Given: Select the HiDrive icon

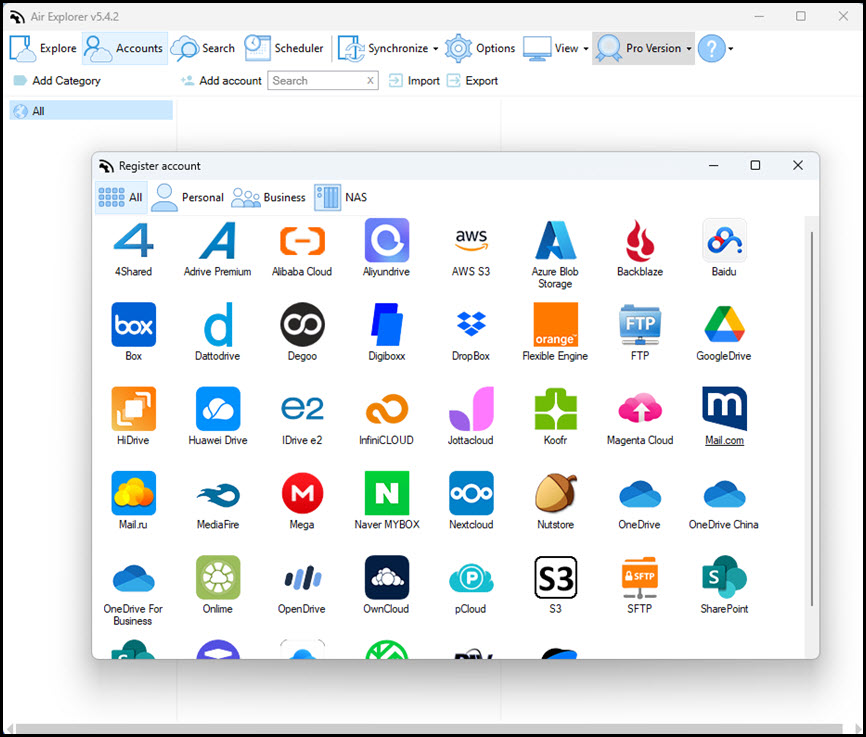Looking at the screenshot, I should pos(134,409).
